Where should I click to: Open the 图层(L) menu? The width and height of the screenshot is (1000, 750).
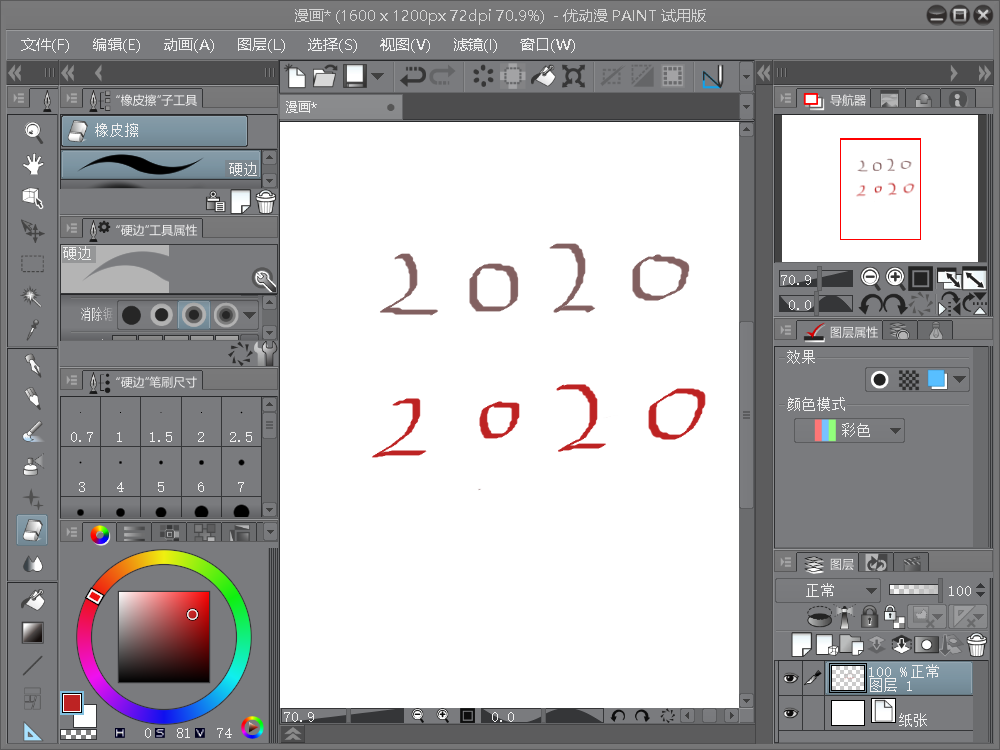261,45
